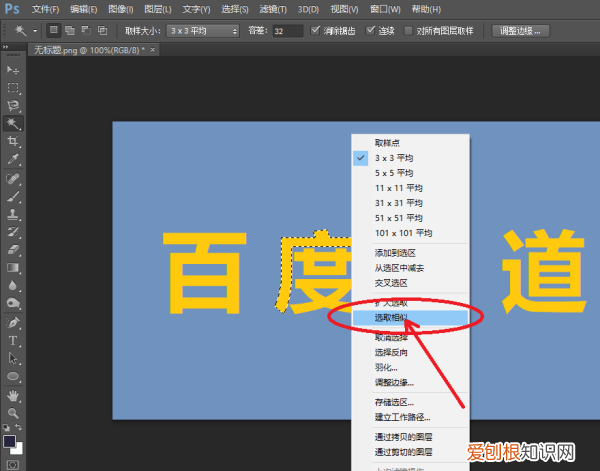
Task: Select the Lasso tool
Action: click(13, 105)
